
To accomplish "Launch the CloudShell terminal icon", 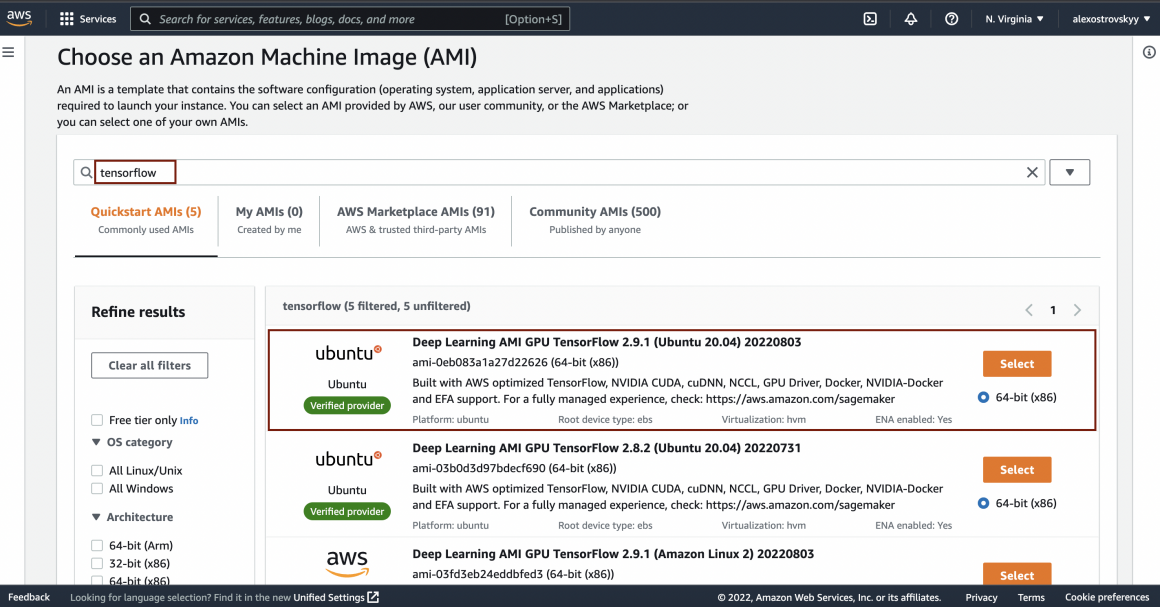I will click(x=870, y=19).
